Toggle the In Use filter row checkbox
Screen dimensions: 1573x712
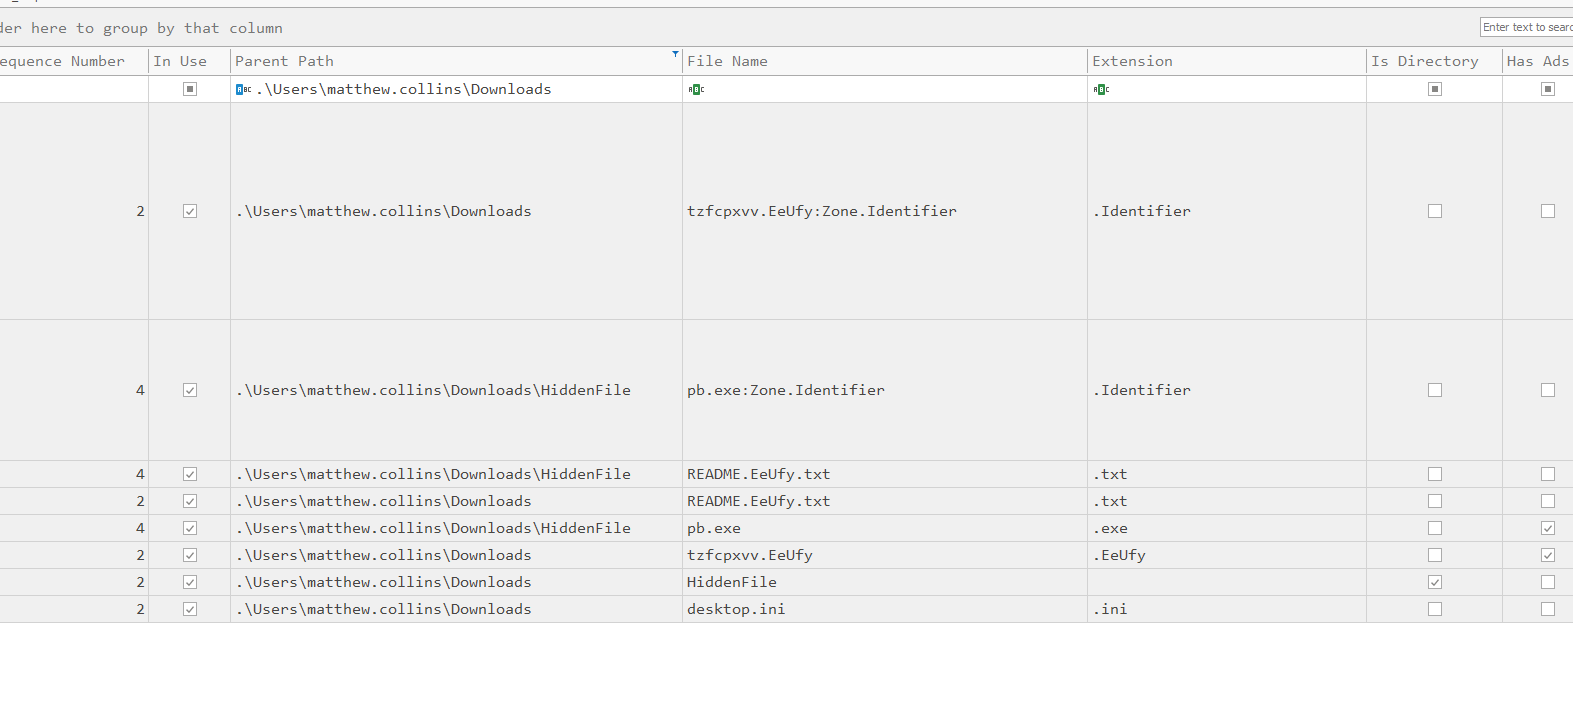(190, 89)
